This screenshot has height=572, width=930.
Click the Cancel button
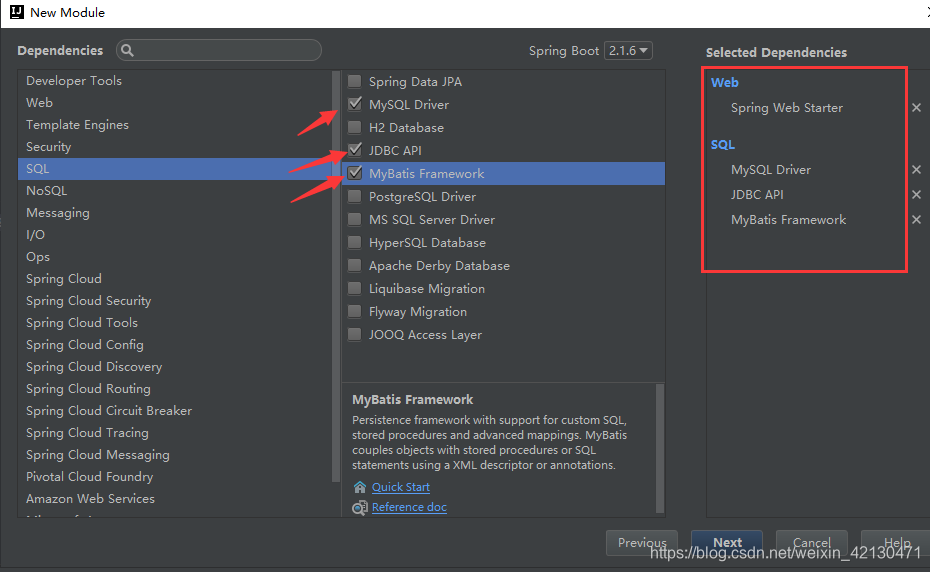[811, 543]
